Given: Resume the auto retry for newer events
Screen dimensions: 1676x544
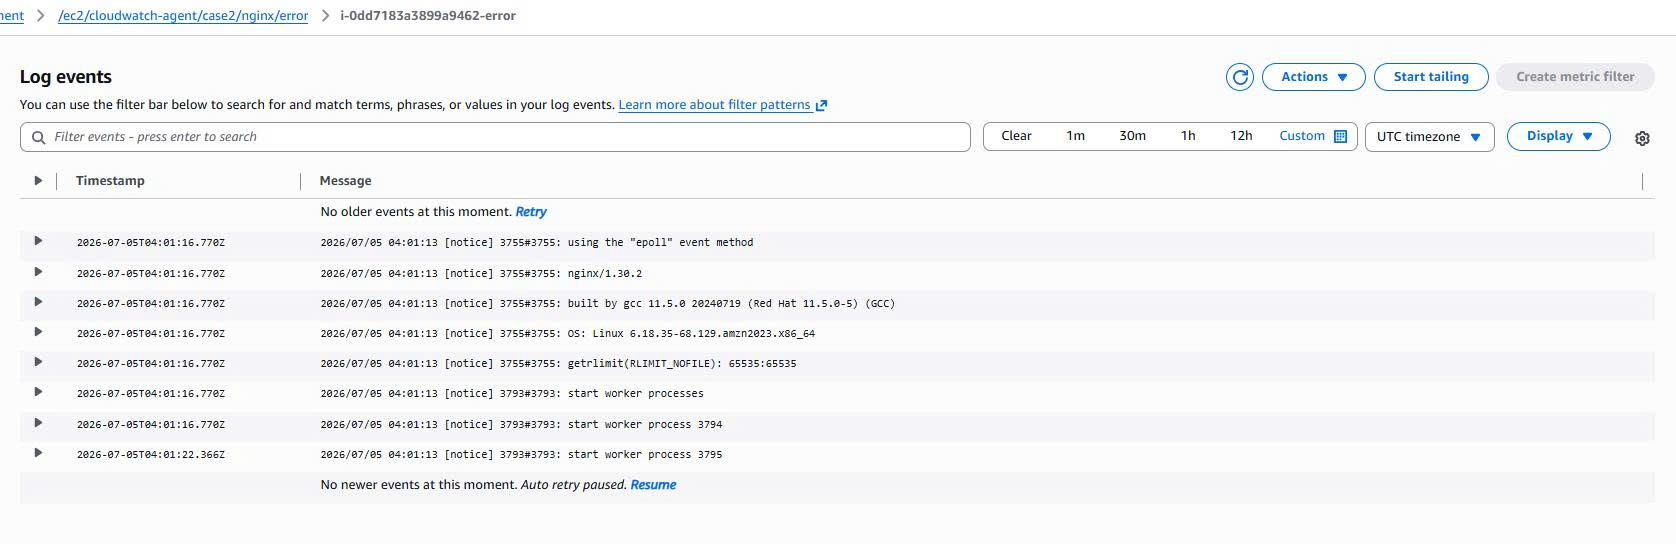Looking at the screenshot, I should pyautogui.click(x=653, y=485).
